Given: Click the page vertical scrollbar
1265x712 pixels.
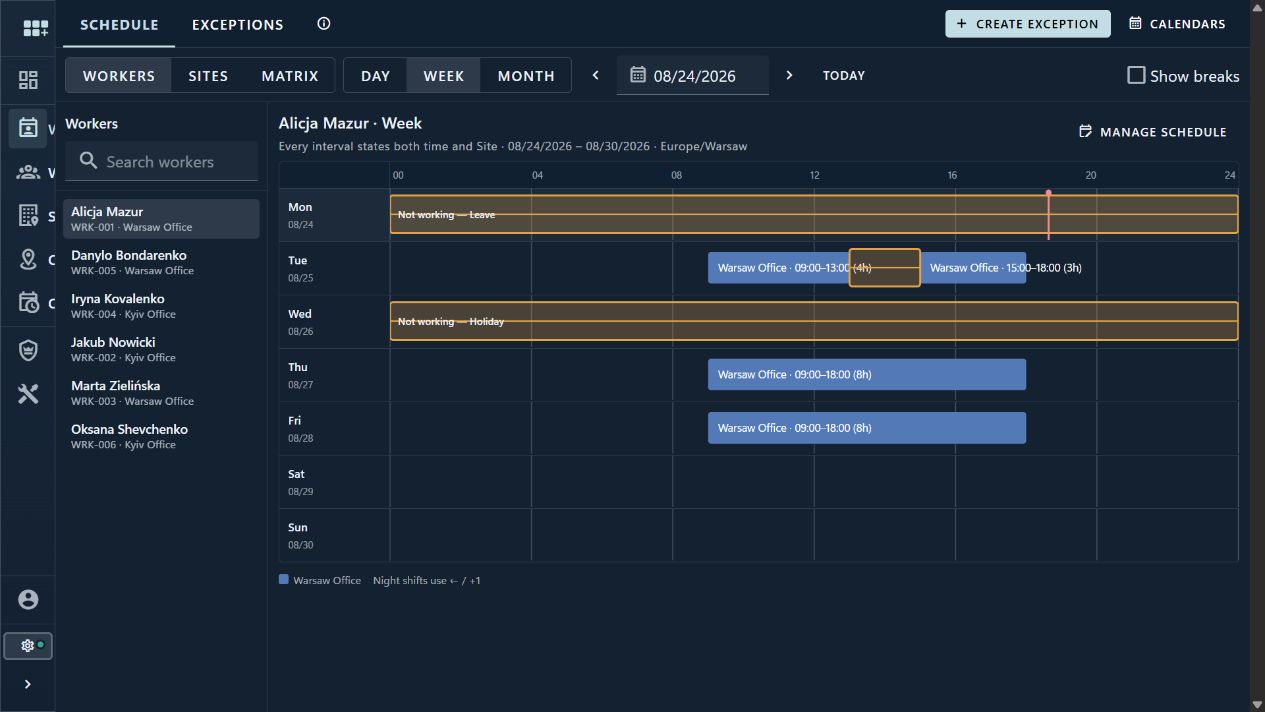Looking at the screenshot, I should click(x=1258, y=356).
